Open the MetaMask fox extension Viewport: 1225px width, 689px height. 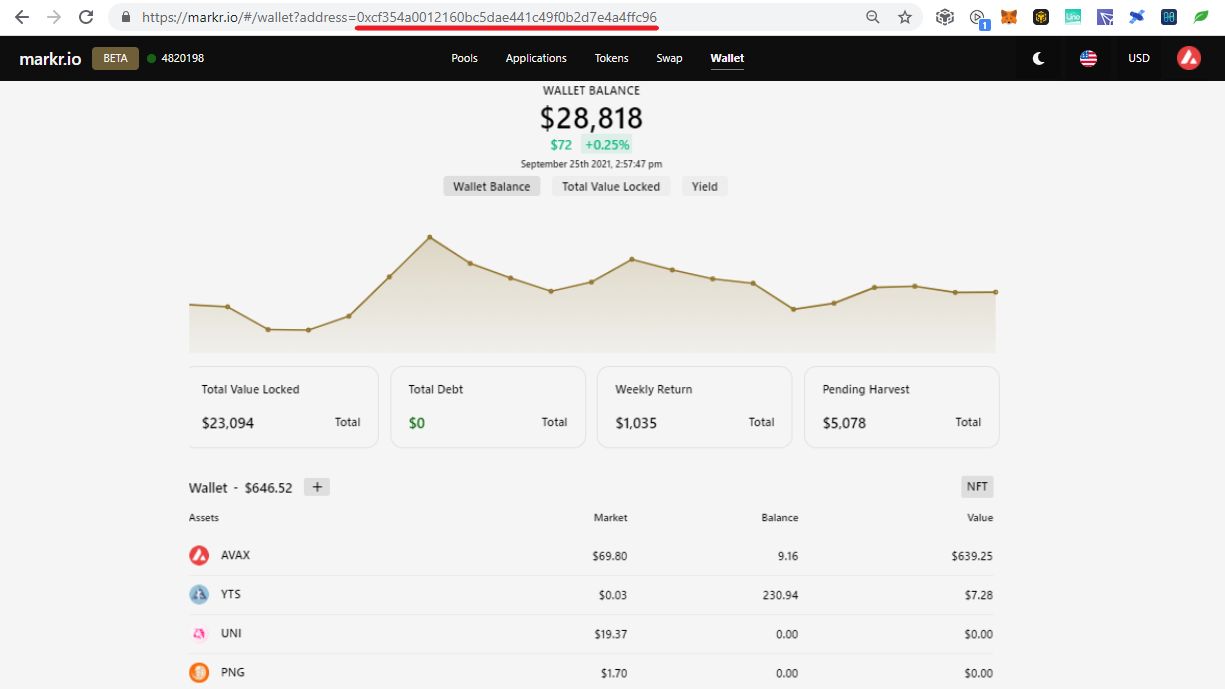coord(1009,17)
